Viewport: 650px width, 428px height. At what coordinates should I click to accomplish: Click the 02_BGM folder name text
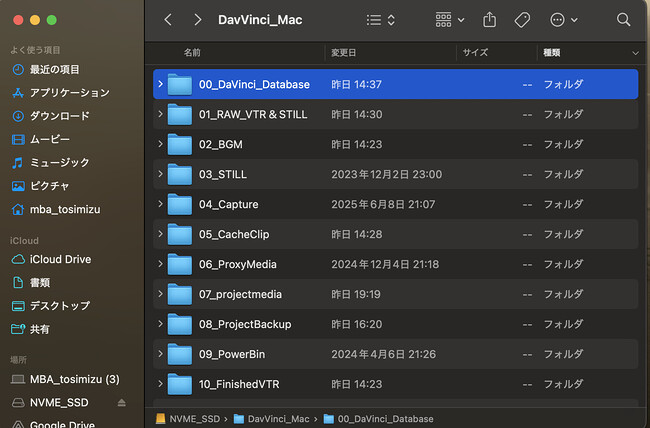coord(221,144)
